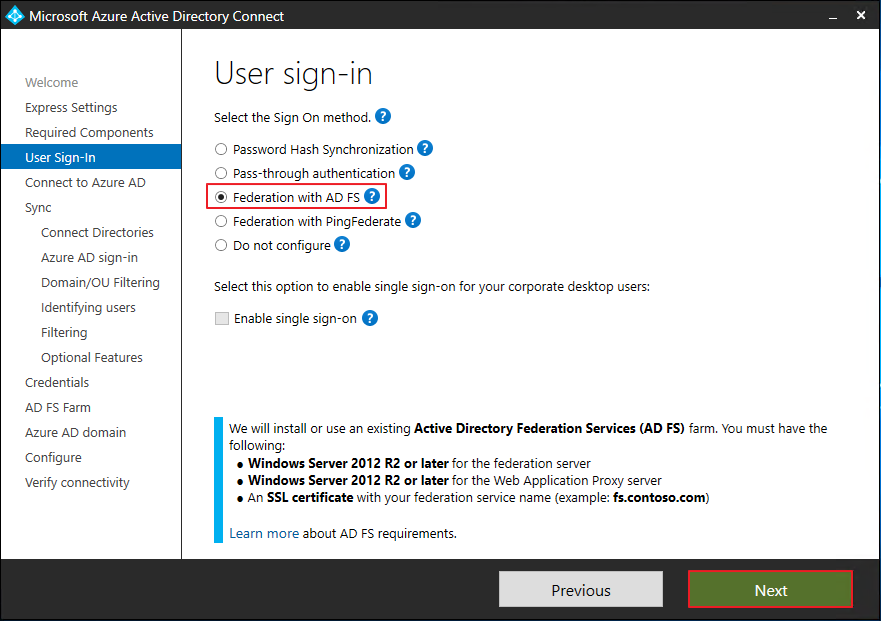Select the User Sign-In sidebar step
This screenshot has width=881, height=621.
pyautogui.click(x=91, y=157)
